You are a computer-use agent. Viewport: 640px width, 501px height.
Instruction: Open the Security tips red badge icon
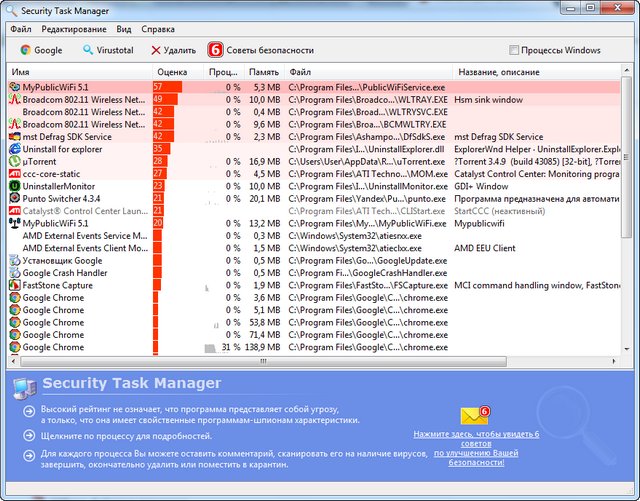tap(215, 50)
